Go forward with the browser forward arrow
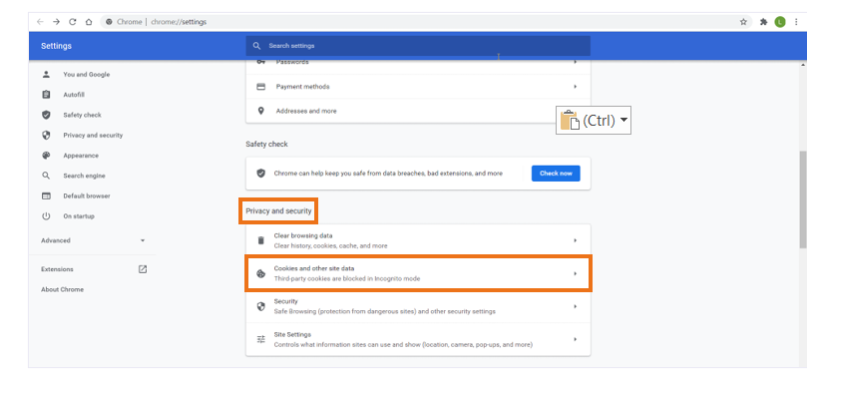The image size is (857, 395). [56, 22]
